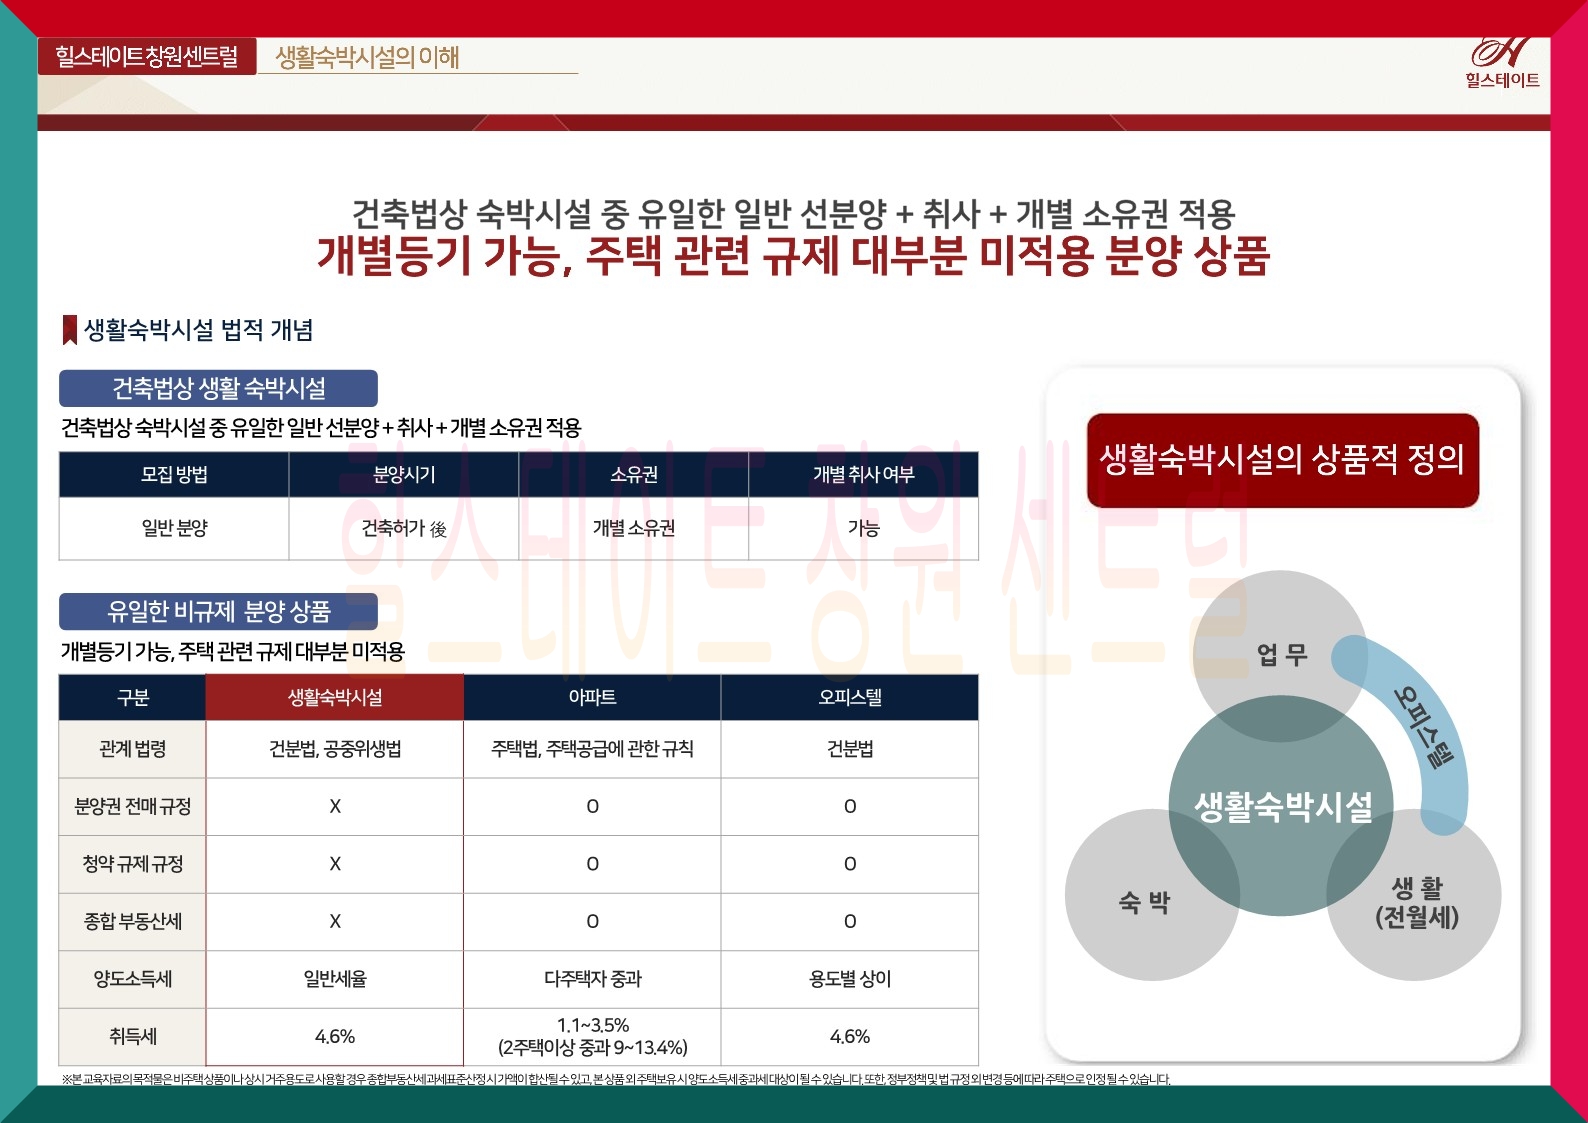This screenshot has width=1588, height=1123.
Task: Click the red headline 개별등기 가능, 주택 관련 규제 대부분 미적용 분양 상품
Action: click(793, 256)
